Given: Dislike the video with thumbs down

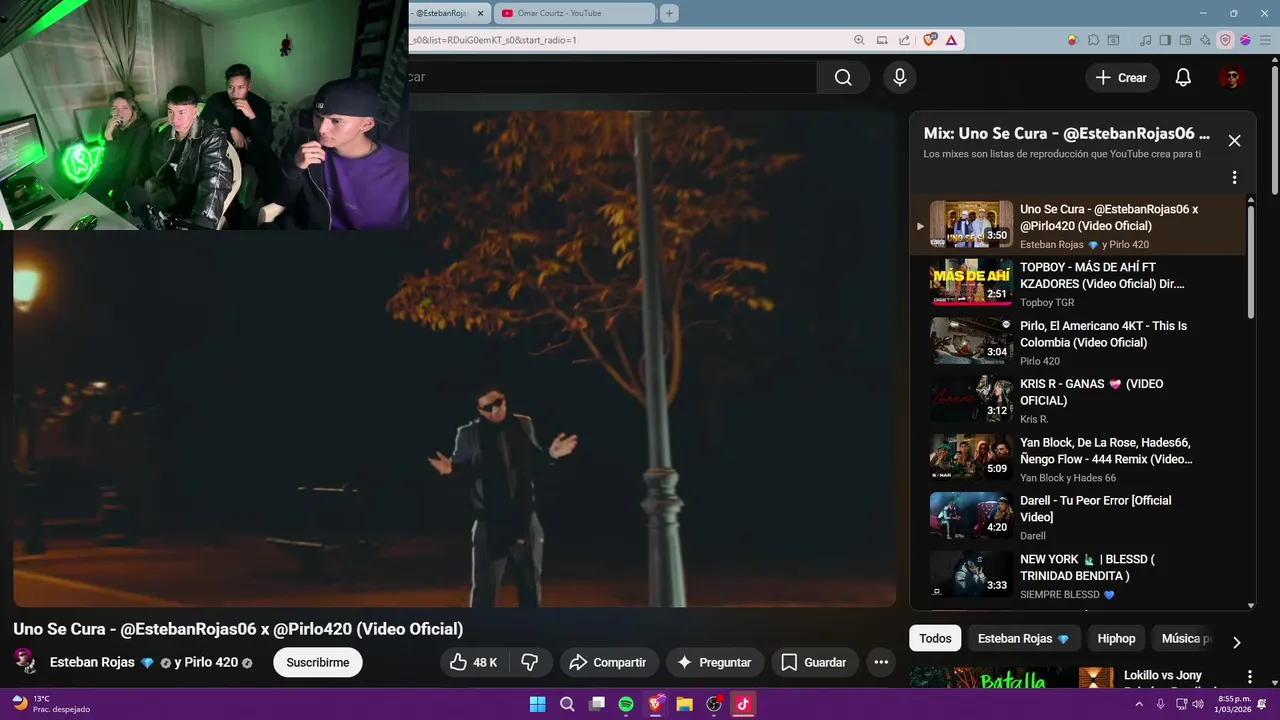Looking at the screenshot, I should pos(530,662).
